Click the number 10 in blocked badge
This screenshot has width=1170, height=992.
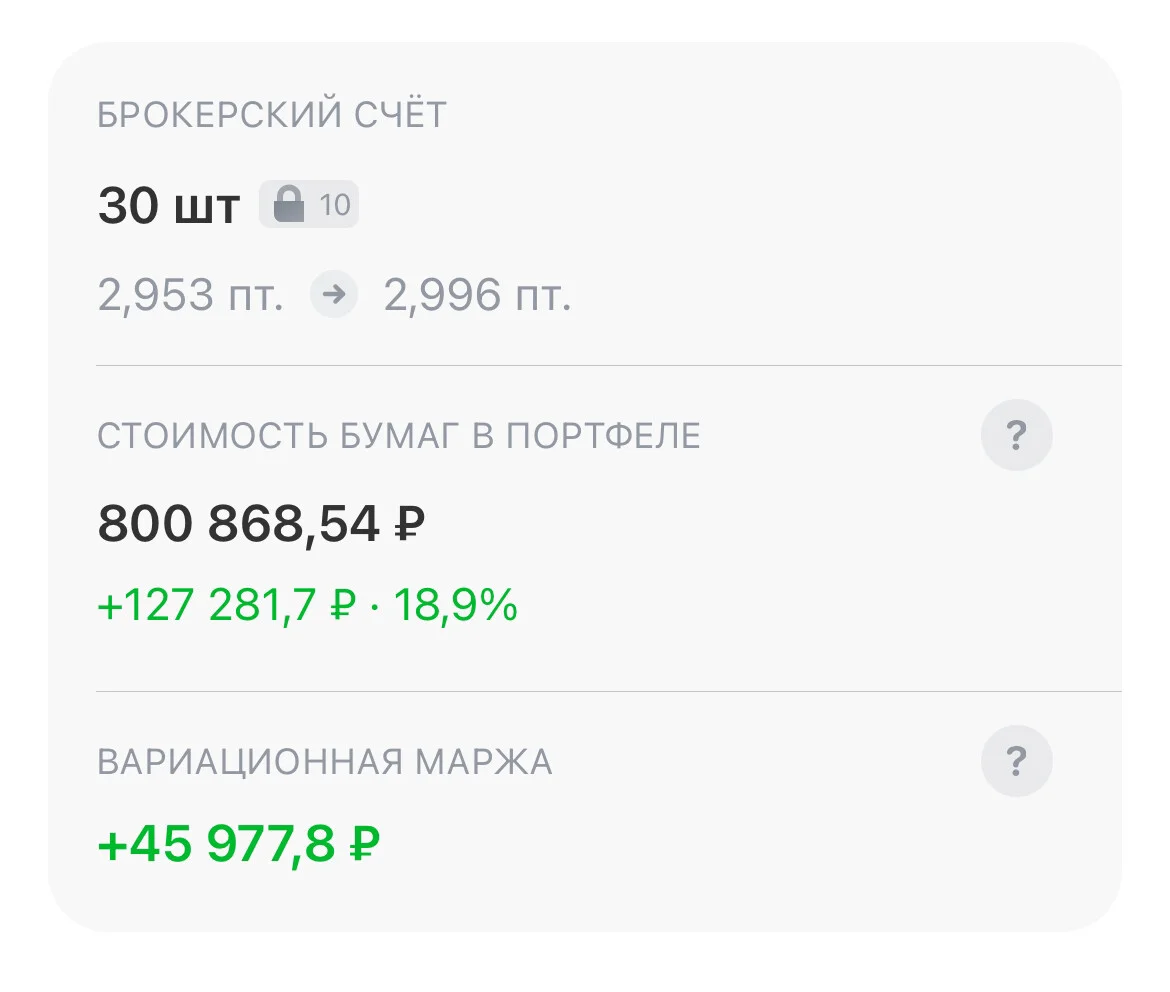coord(335,205)
